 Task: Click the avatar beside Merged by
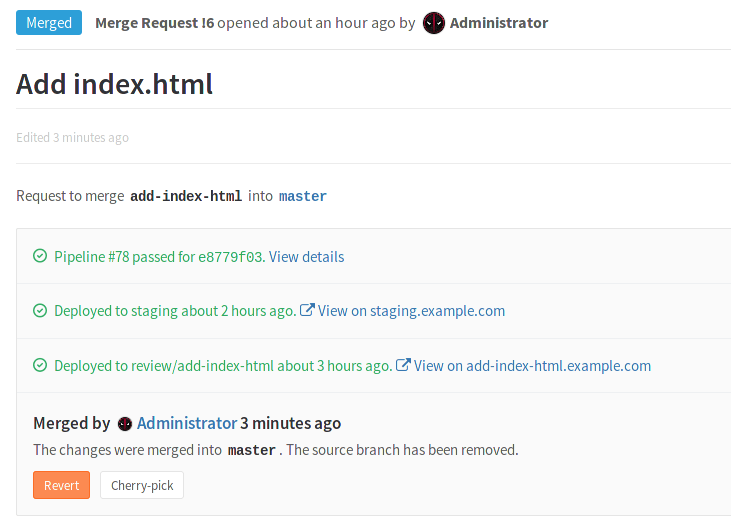(125, 424)
